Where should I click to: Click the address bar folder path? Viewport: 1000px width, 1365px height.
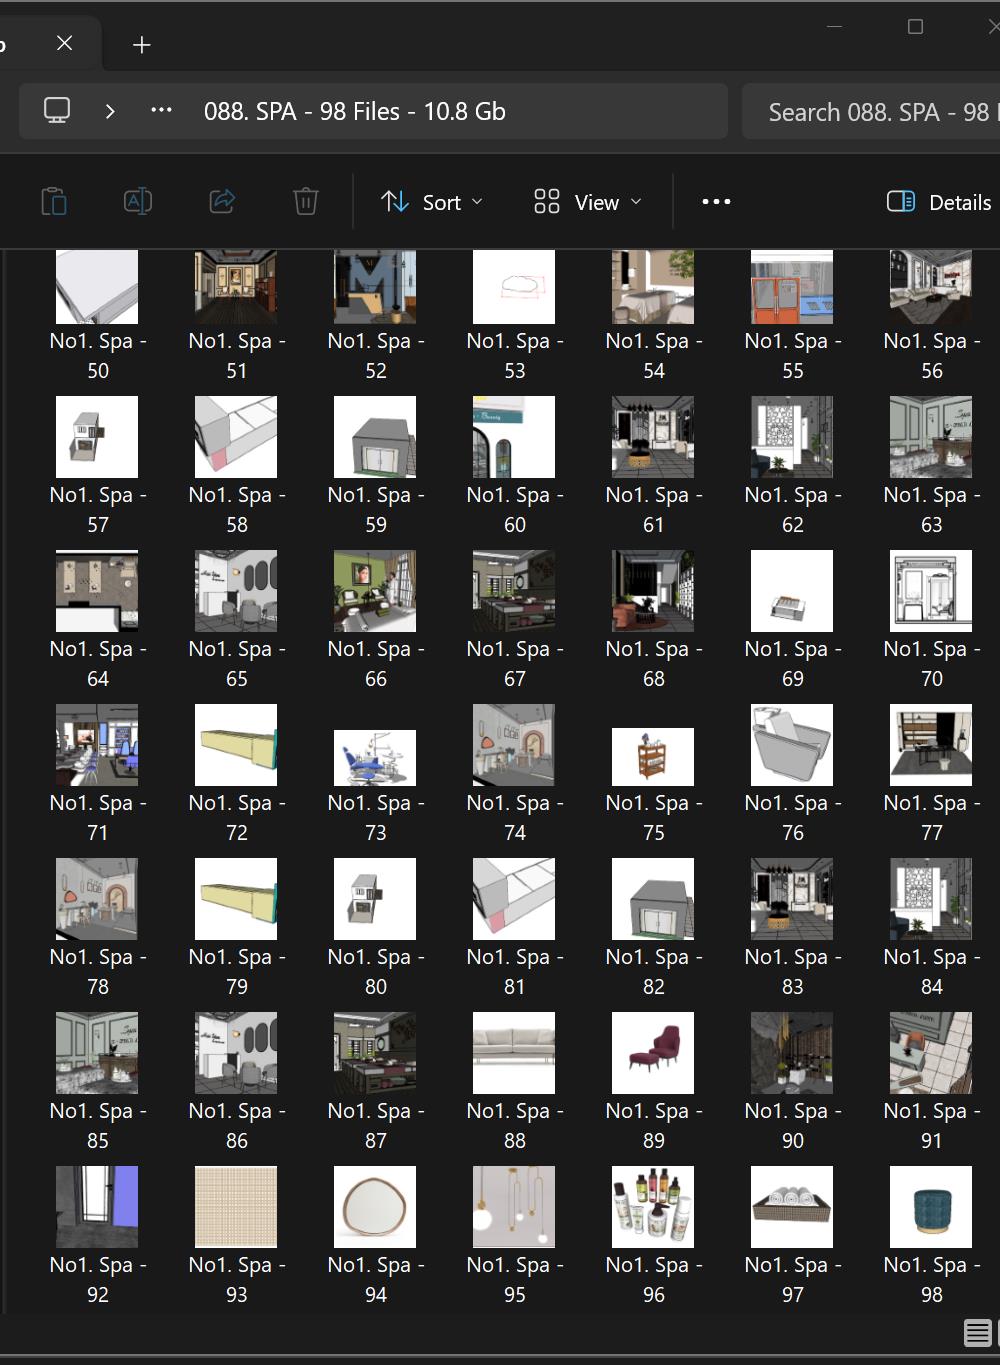355,111
